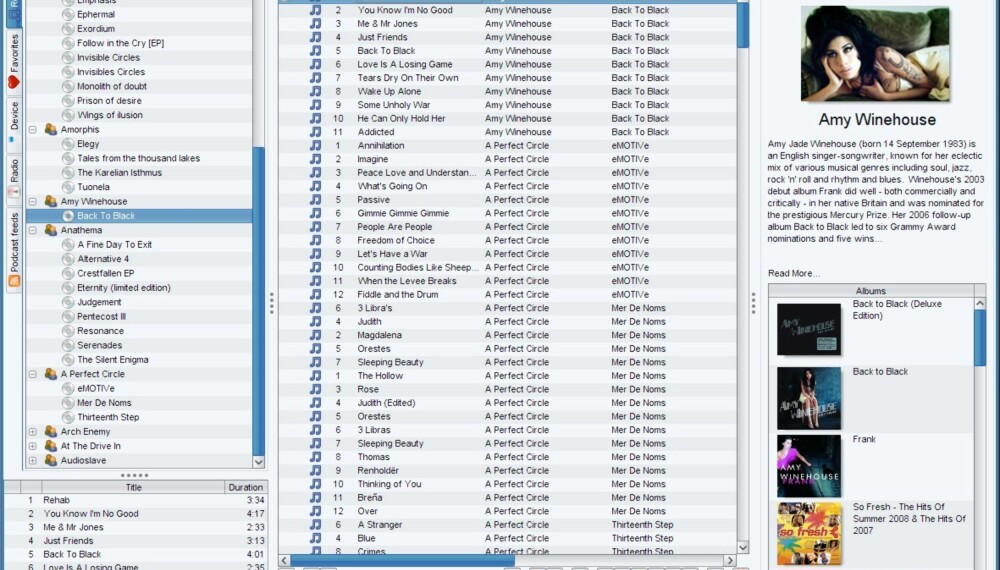This screenshot has height=570, width=1000.
Task: Click the note icon beside Passive
Action: (316, 200)
